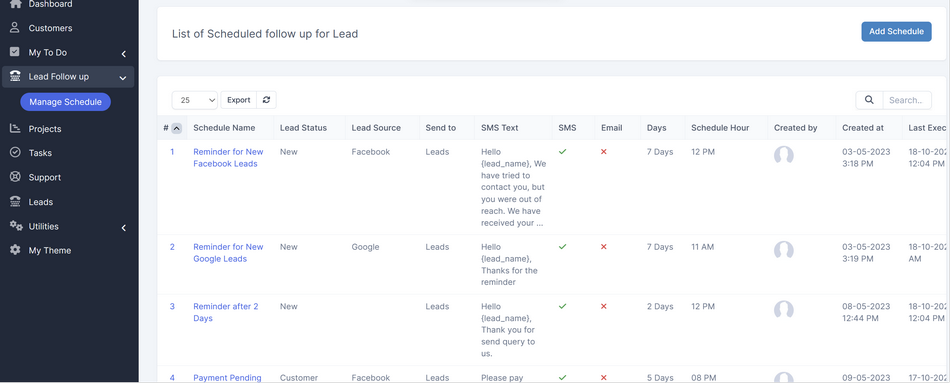Open Projects in the sidebar
The width and height of the screenshot is (950, 383).
(x=45, y=128)
